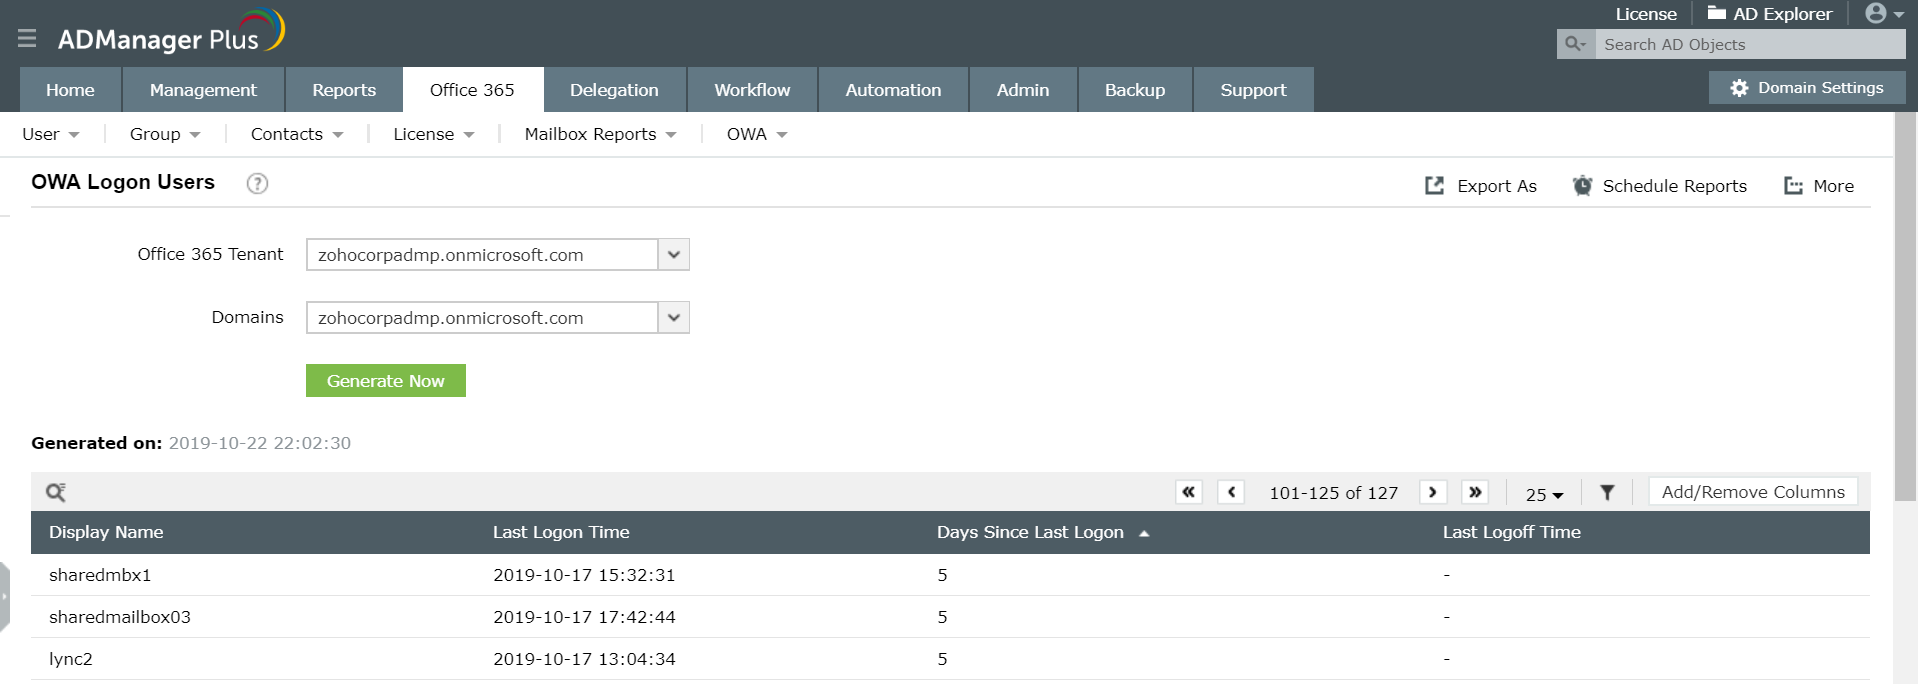Image resolution: width=1918 pixels, height=684 pixels.
Task: Switch to the Backup tab
Action: tap(1135, 90)
